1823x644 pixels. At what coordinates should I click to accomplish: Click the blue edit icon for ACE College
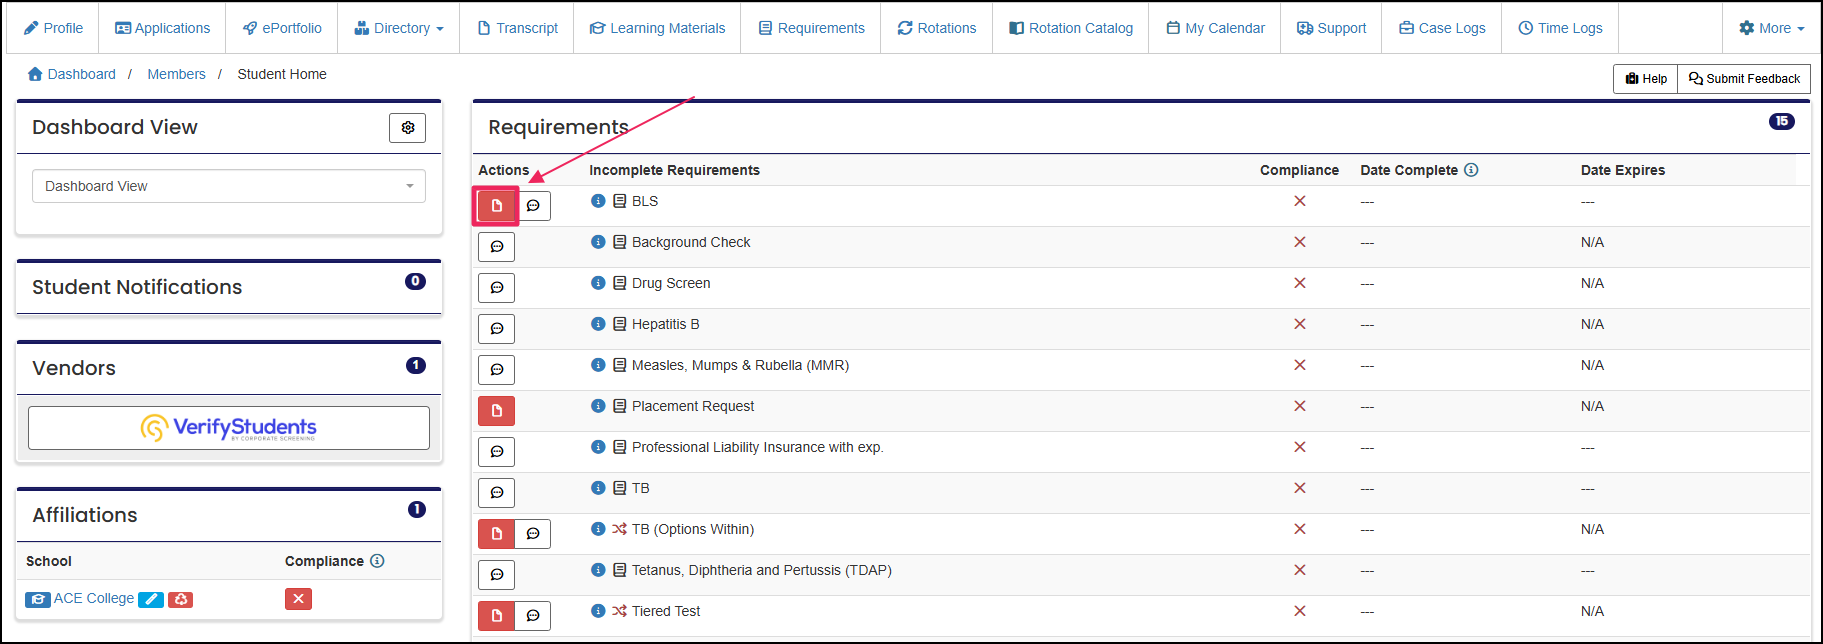(151, 599)
